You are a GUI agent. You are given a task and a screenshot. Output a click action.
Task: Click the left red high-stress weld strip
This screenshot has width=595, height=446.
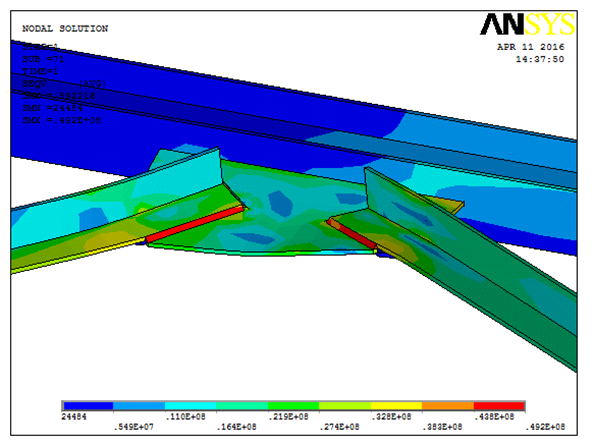pyautogui.click(x=195, y=224)
